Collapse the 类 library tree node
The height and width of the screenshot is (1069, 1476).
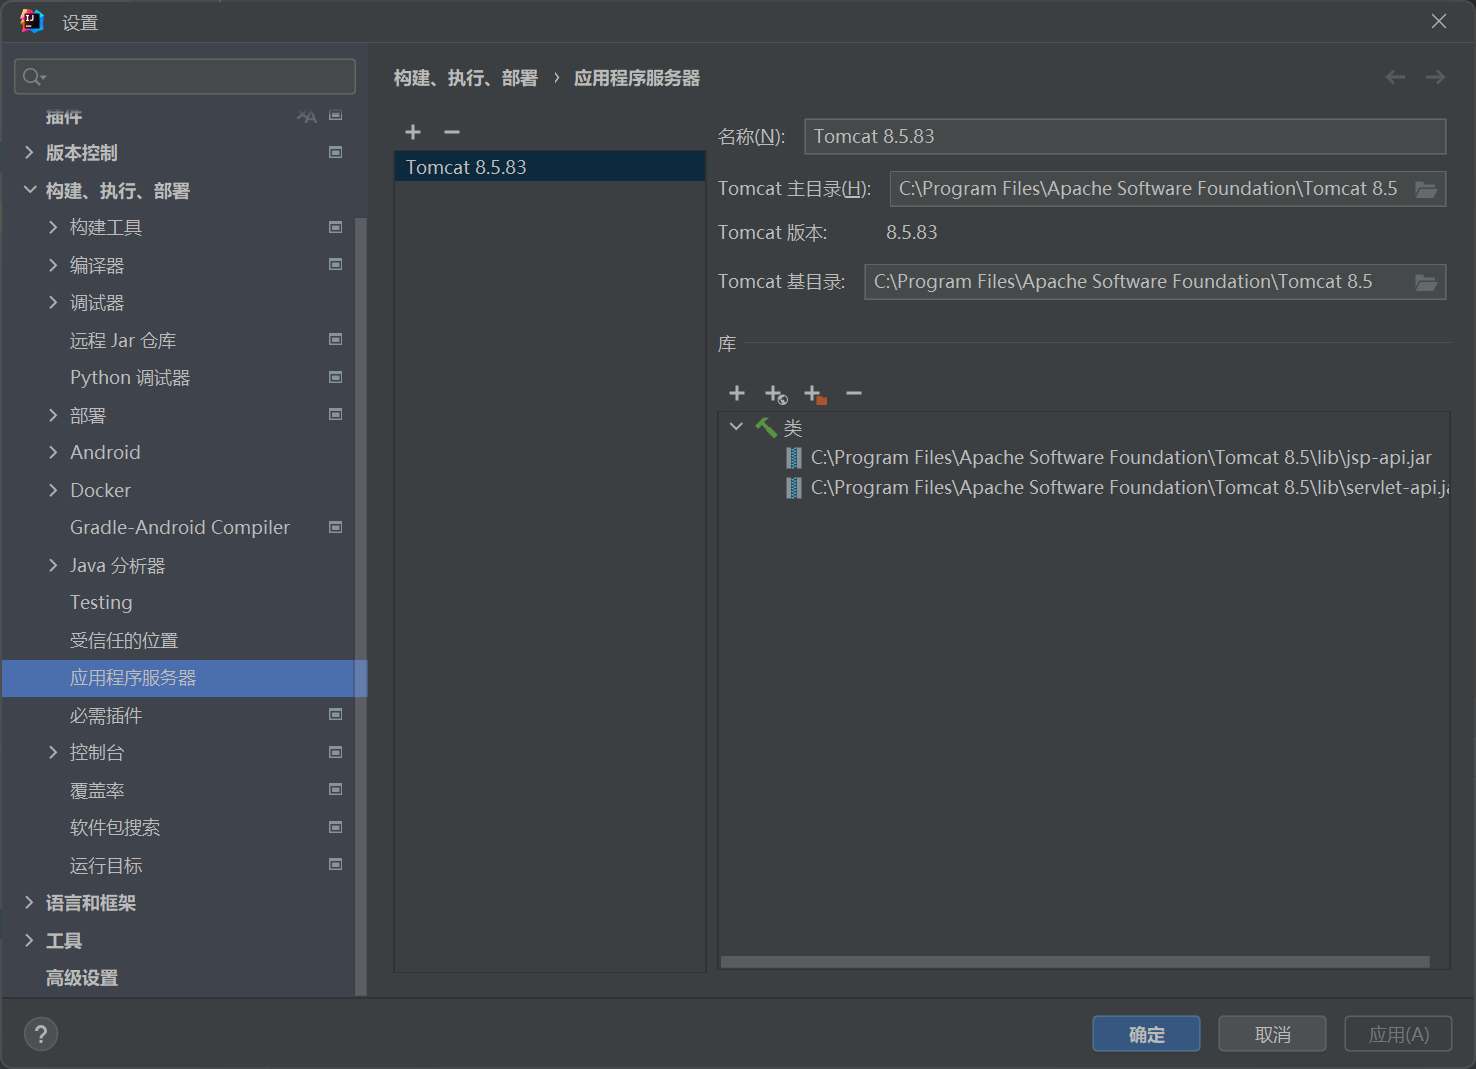[x=736, y=427]
